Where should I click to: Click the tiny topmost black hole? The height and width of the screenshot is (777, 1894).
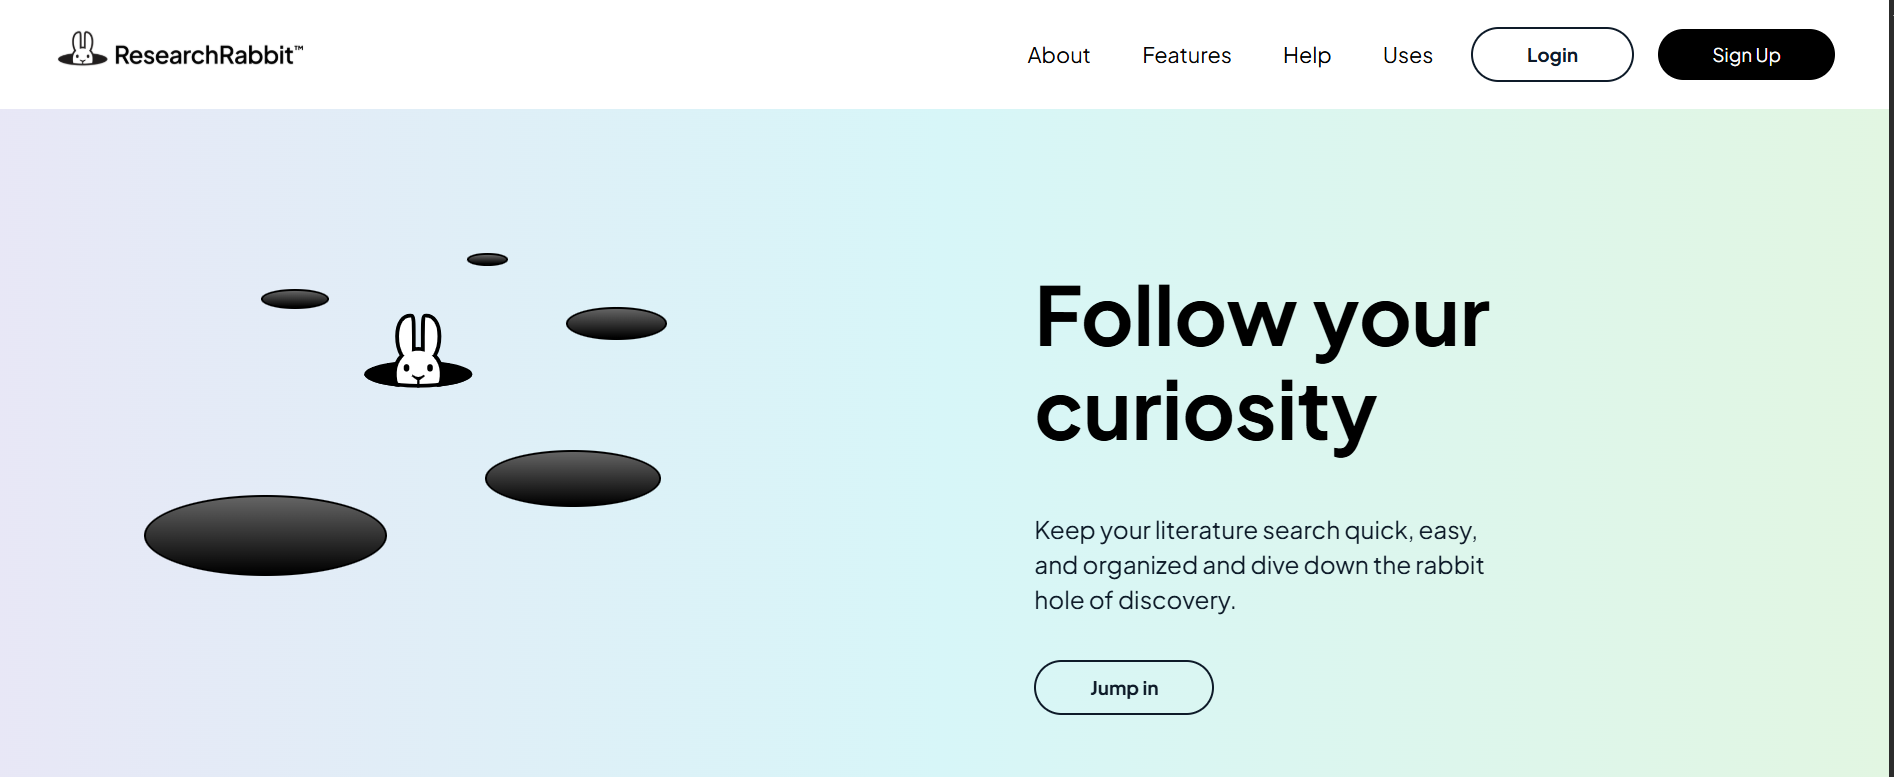[487, 259]
